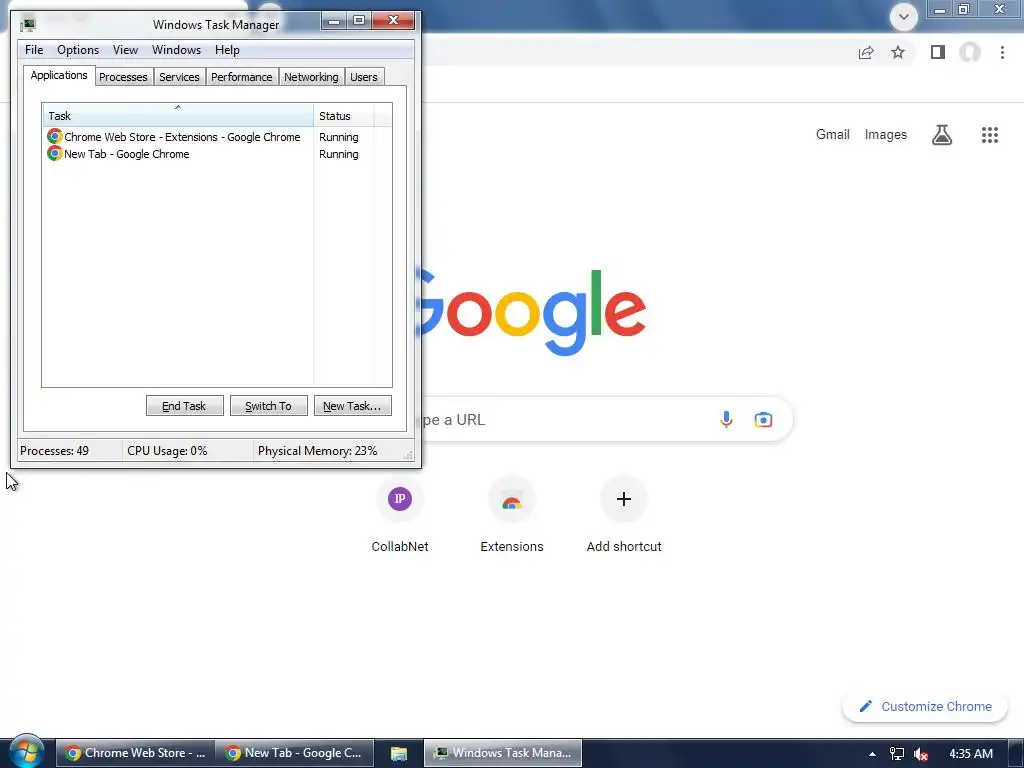The width and height of the screenshot is (1024, 768).
Task: Open the Extensions shortcut icon
Action: [x=512, y=499]
